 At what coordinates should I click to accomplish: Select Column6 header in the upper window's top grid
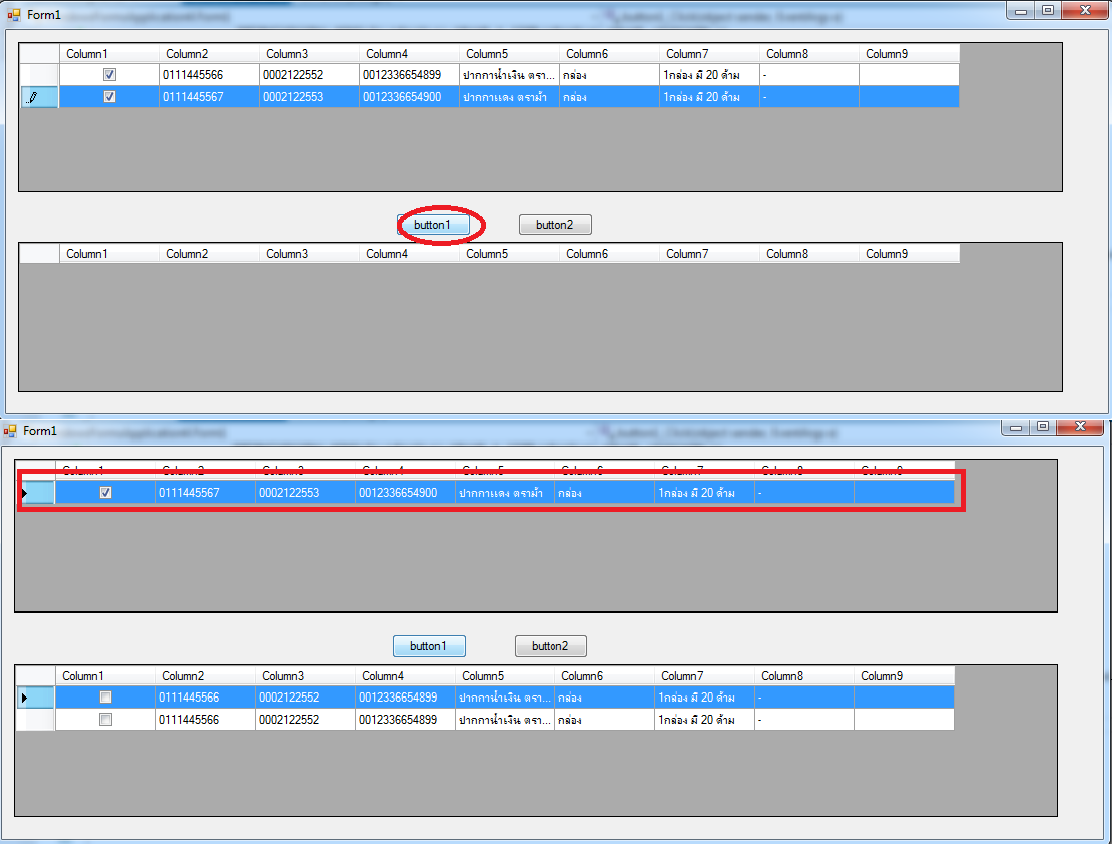click(609, 54)
